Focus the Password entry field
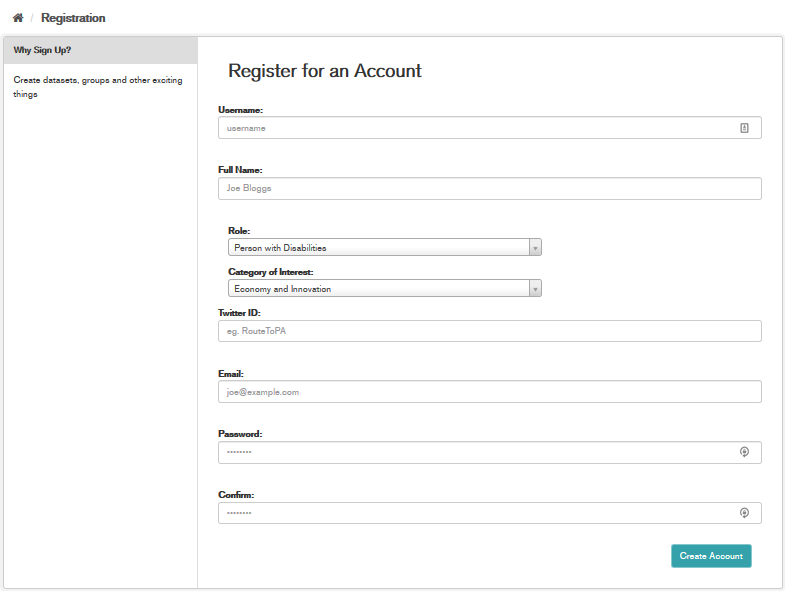The height and width of the screenshot is (597, 793). 475,452
